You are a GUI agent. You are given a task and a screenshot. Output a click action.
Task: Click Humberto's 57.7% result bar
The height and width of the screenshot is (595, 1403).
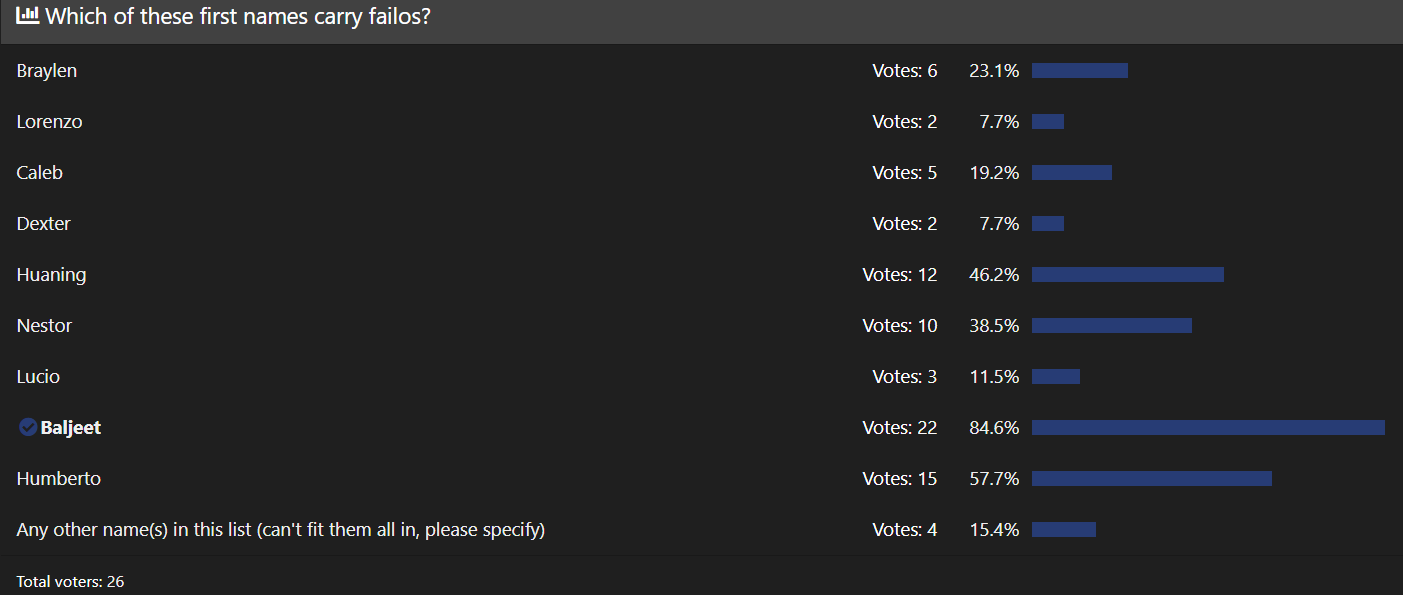1152,479
